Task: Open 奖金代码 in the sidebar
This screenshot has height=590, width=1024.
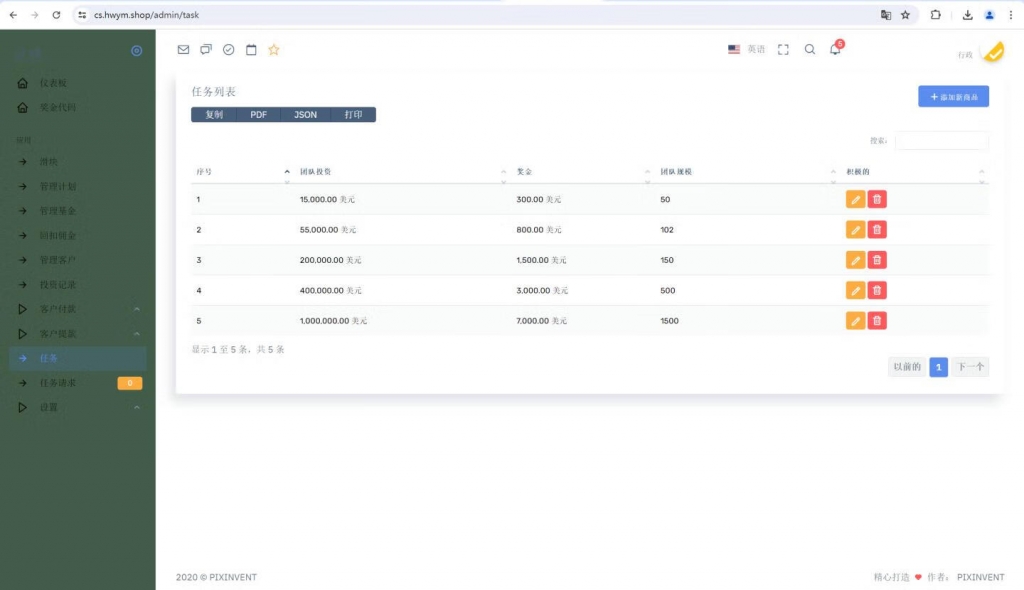Action: tap(77, 108)
